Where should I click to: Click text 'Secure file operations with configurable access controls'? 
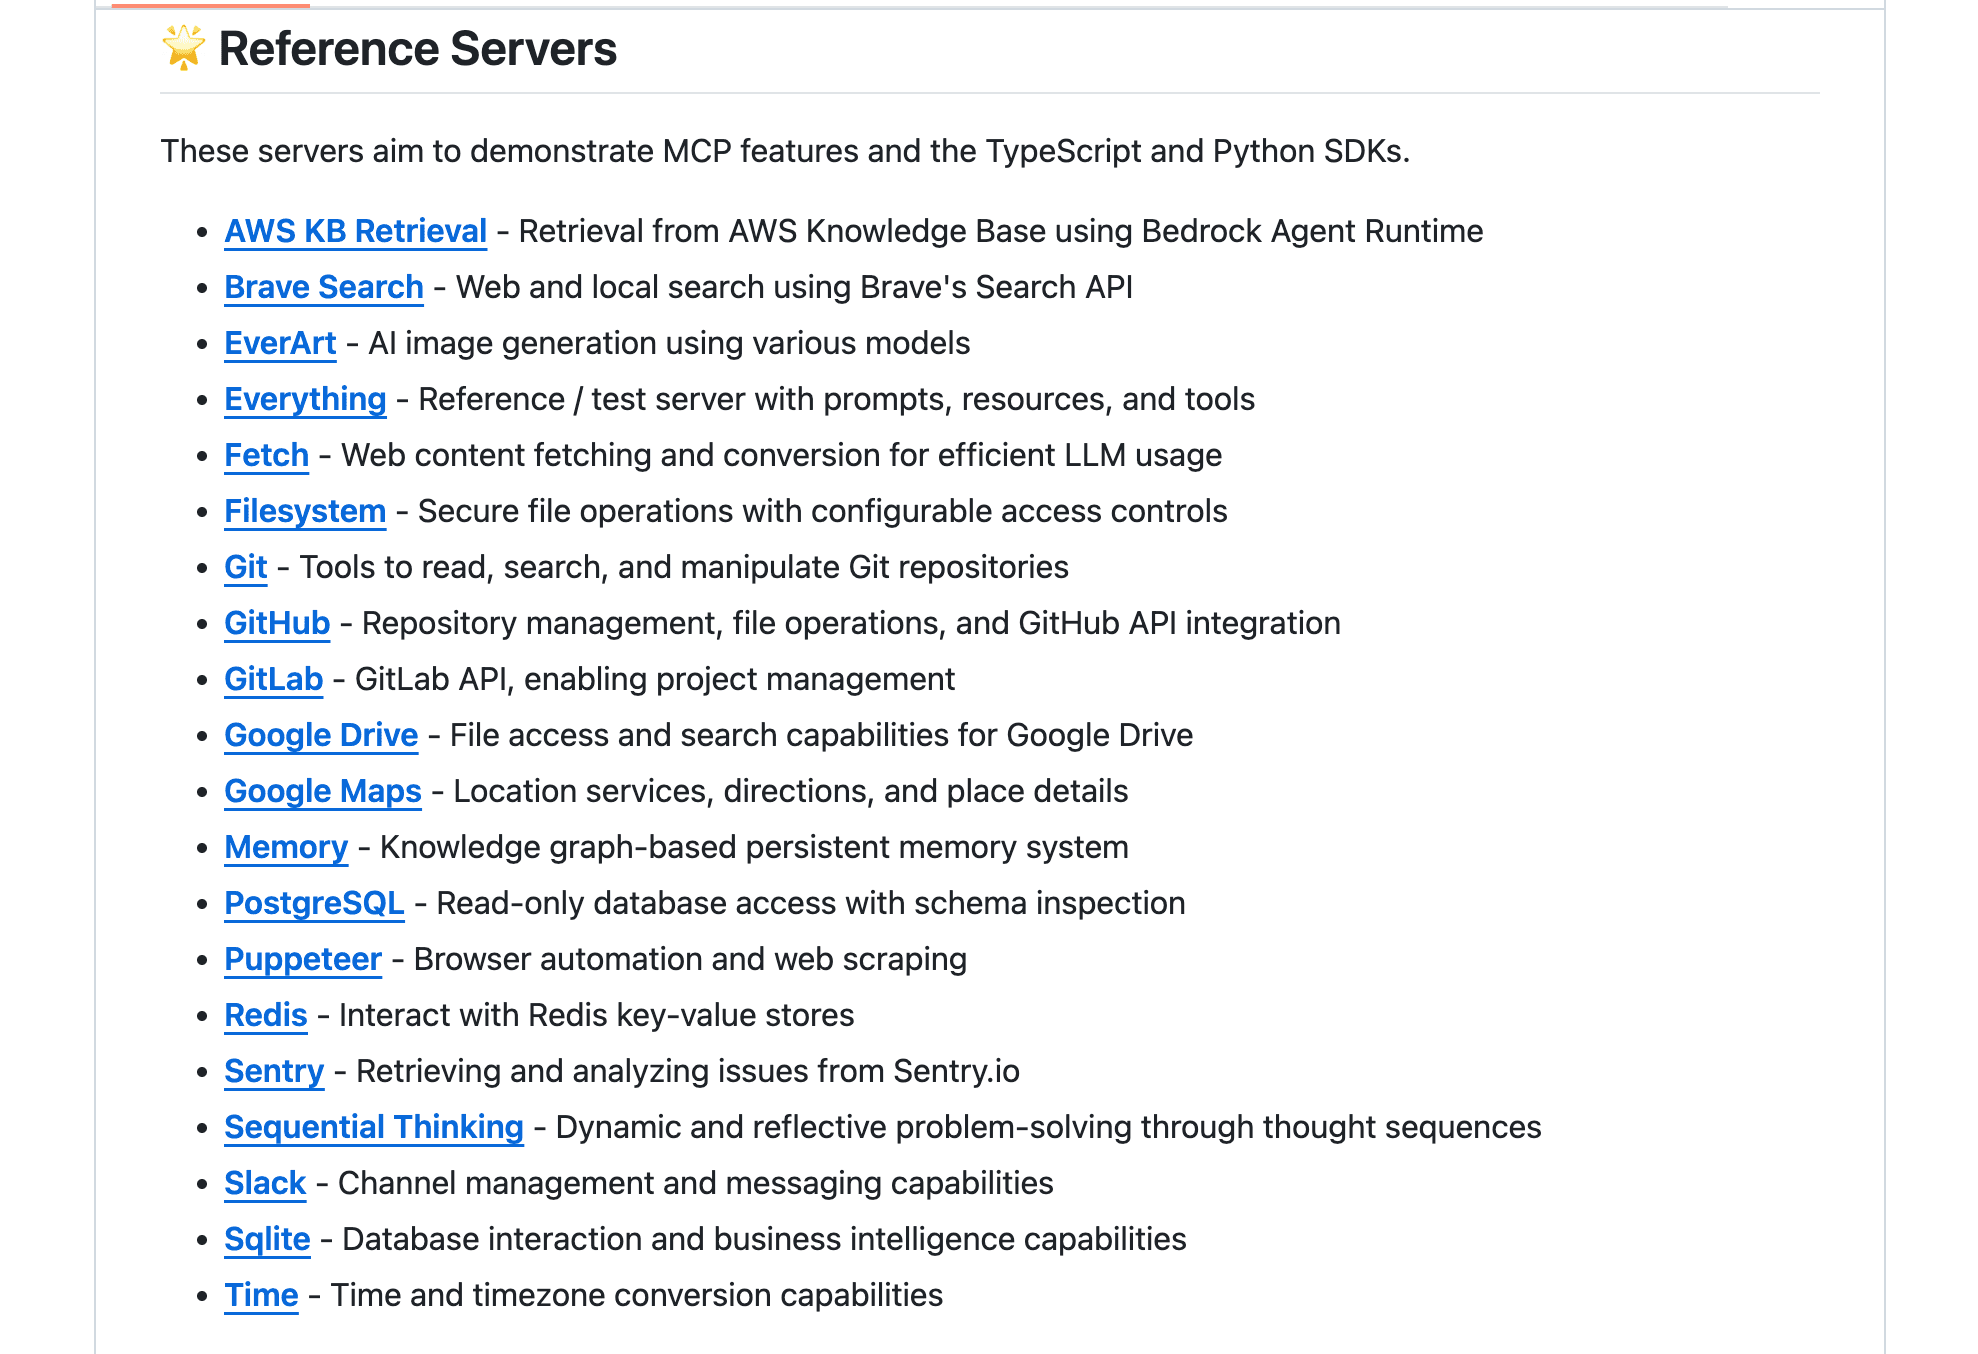point(822,511)
